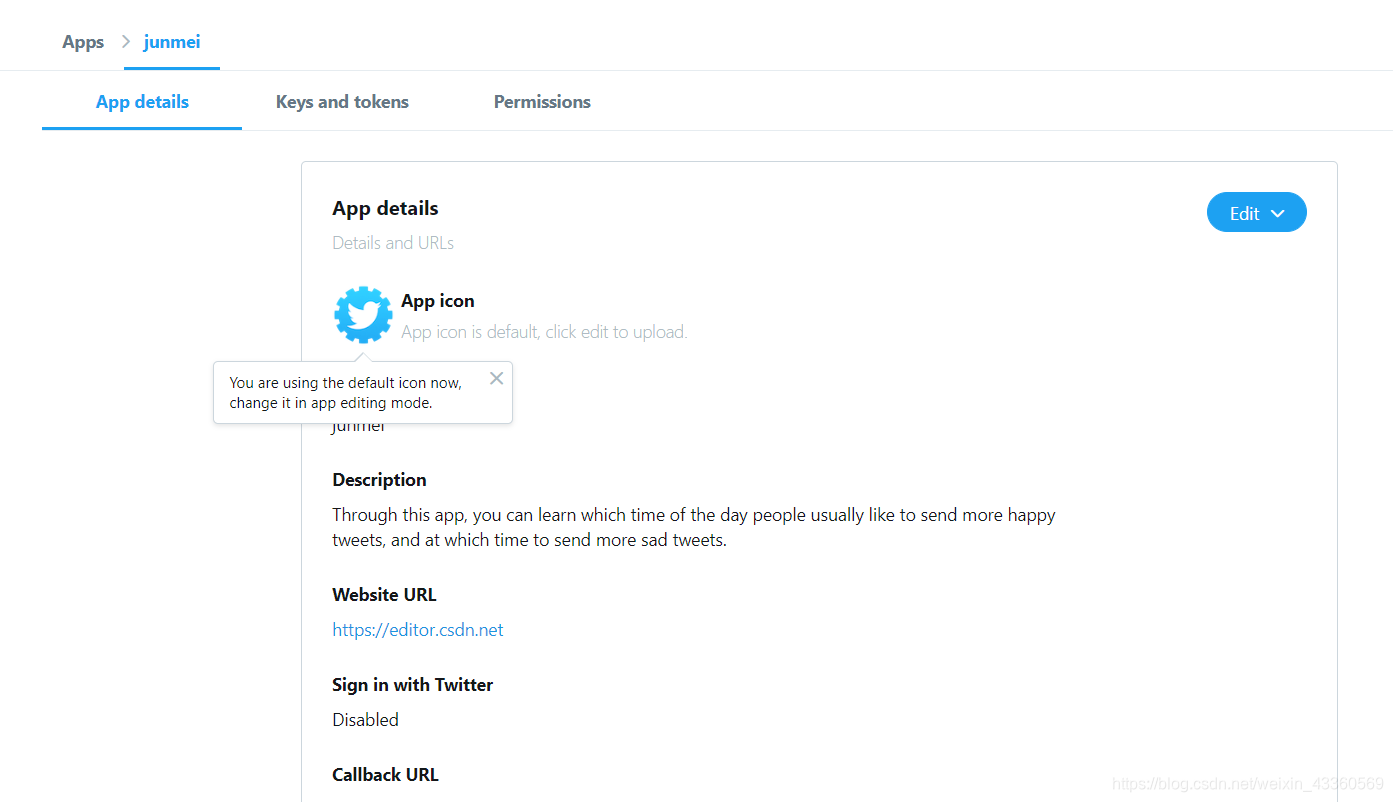This screenshot has height=802, width=1393.
Task: Click the 'App icon' label
Action: pos(438,301)
